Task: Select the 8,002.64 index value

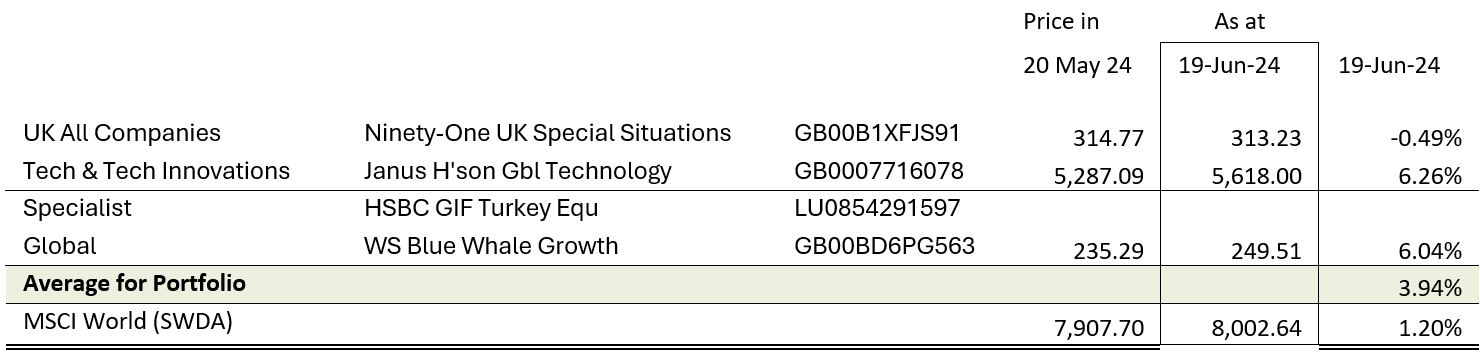Action: point(1256,327)
